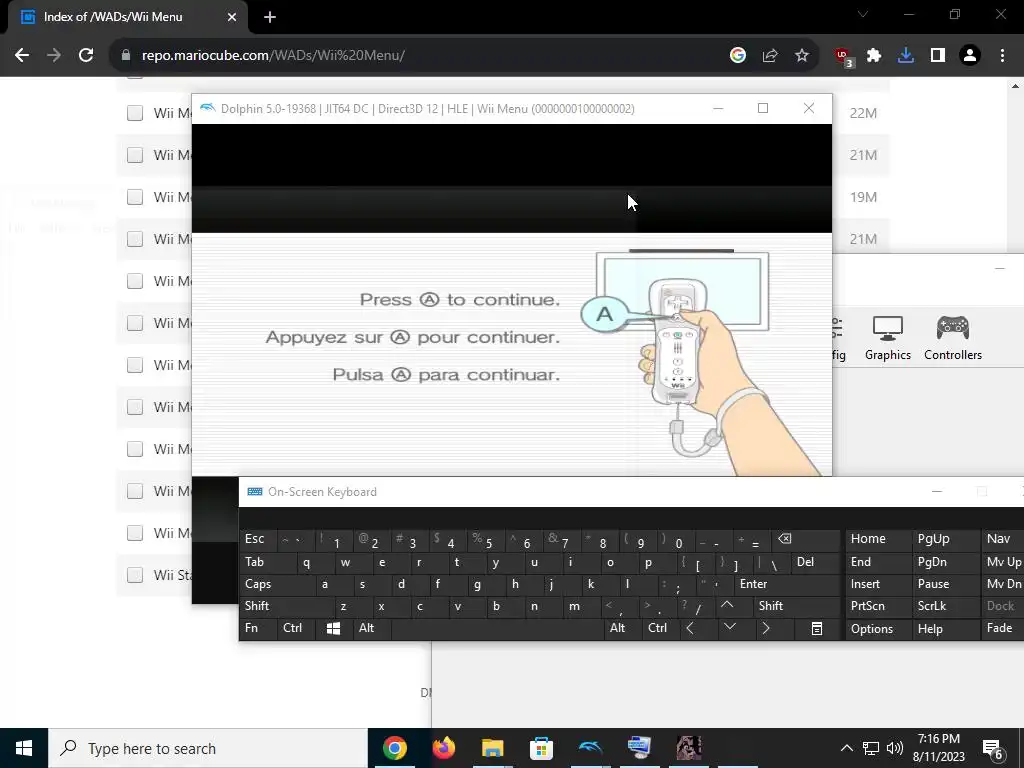Tick the checkbox next to Wii St row

(135, 575)
